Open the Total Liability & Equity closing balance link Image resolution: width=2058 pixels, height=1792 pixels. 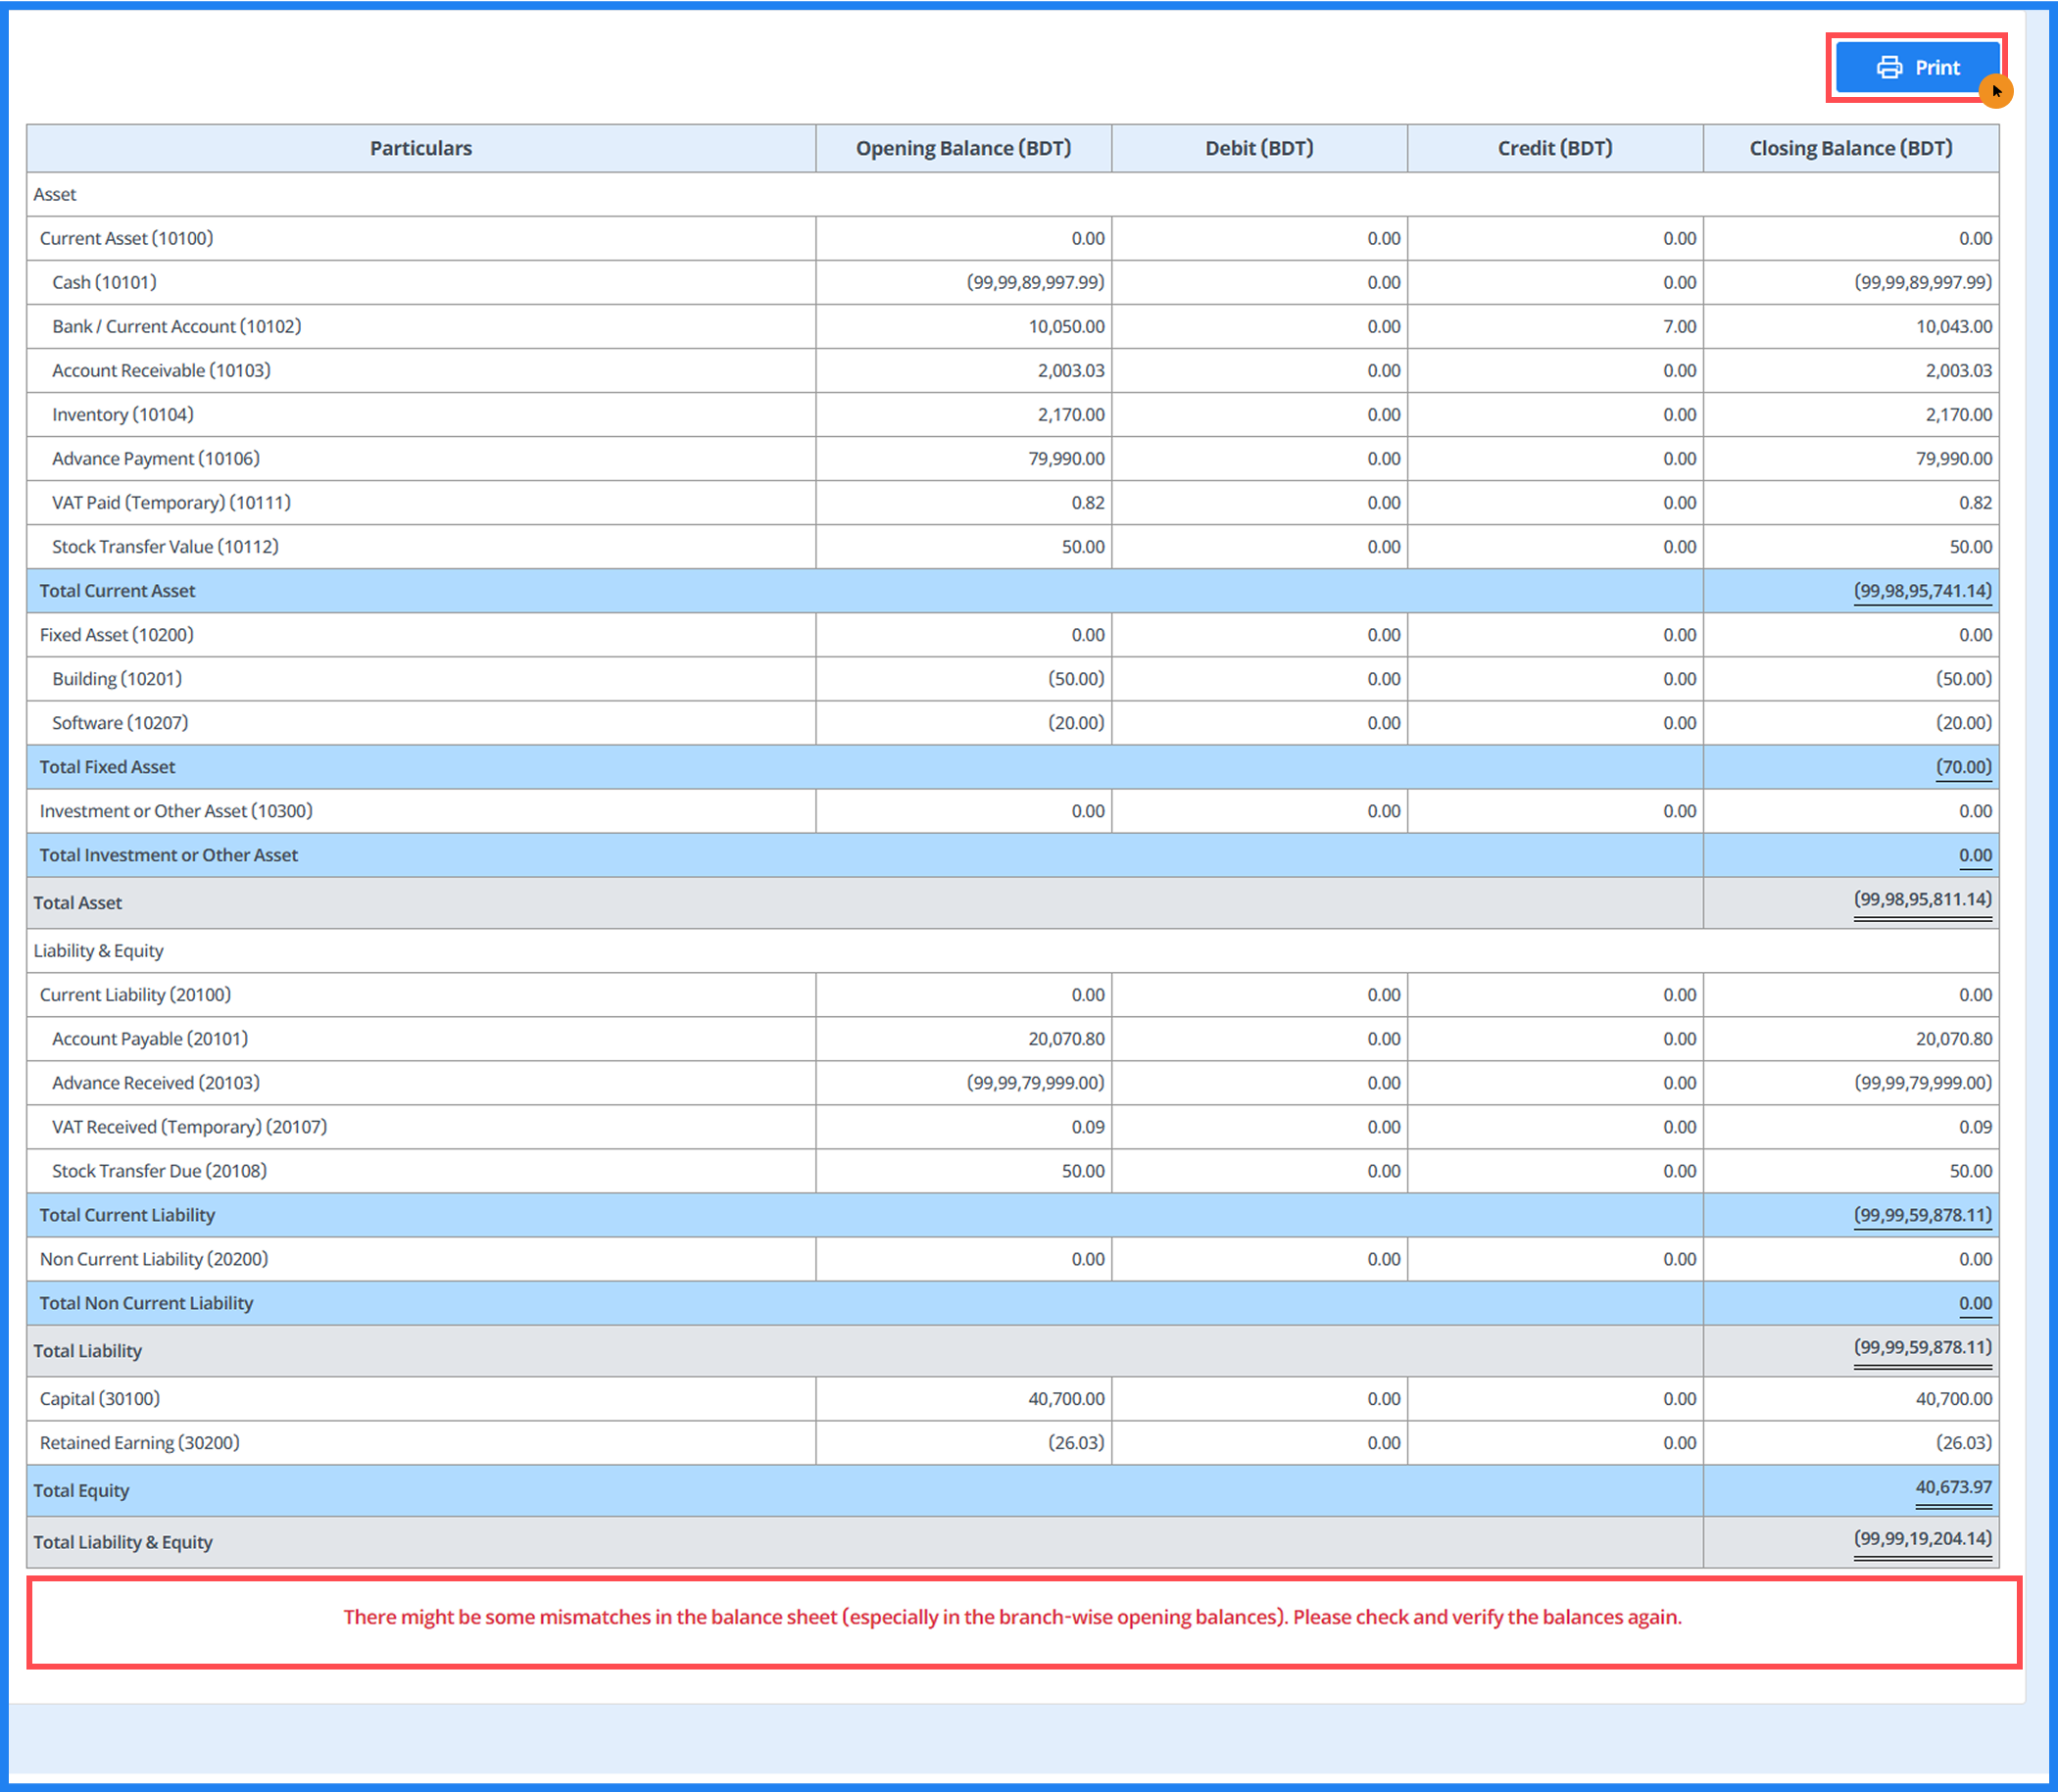click(1923, 1539)
